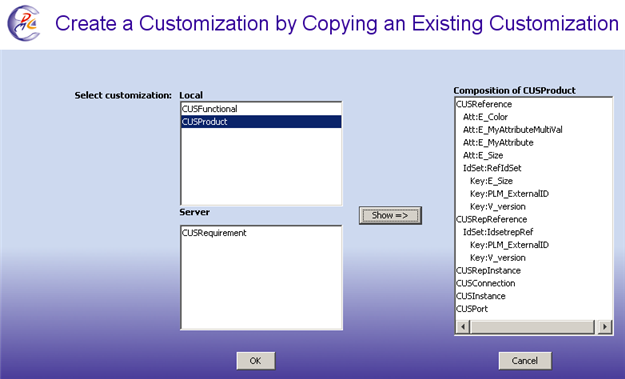Click the composition horizontal scrollbar thumb
The height and width of the screenshot is (379, 625).
[533, 327]
